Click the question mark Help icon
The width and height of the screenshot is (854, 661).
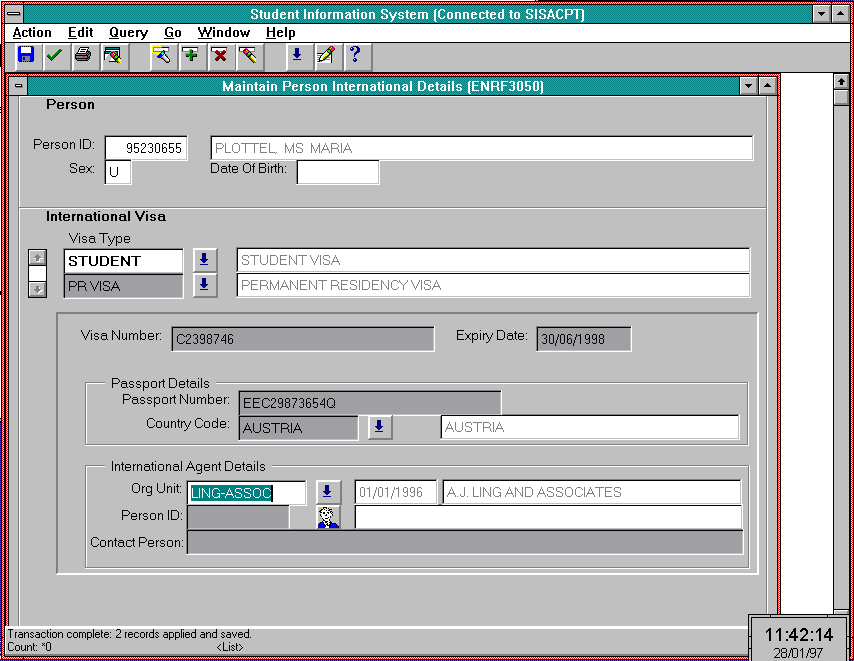(x=354, y=55)
